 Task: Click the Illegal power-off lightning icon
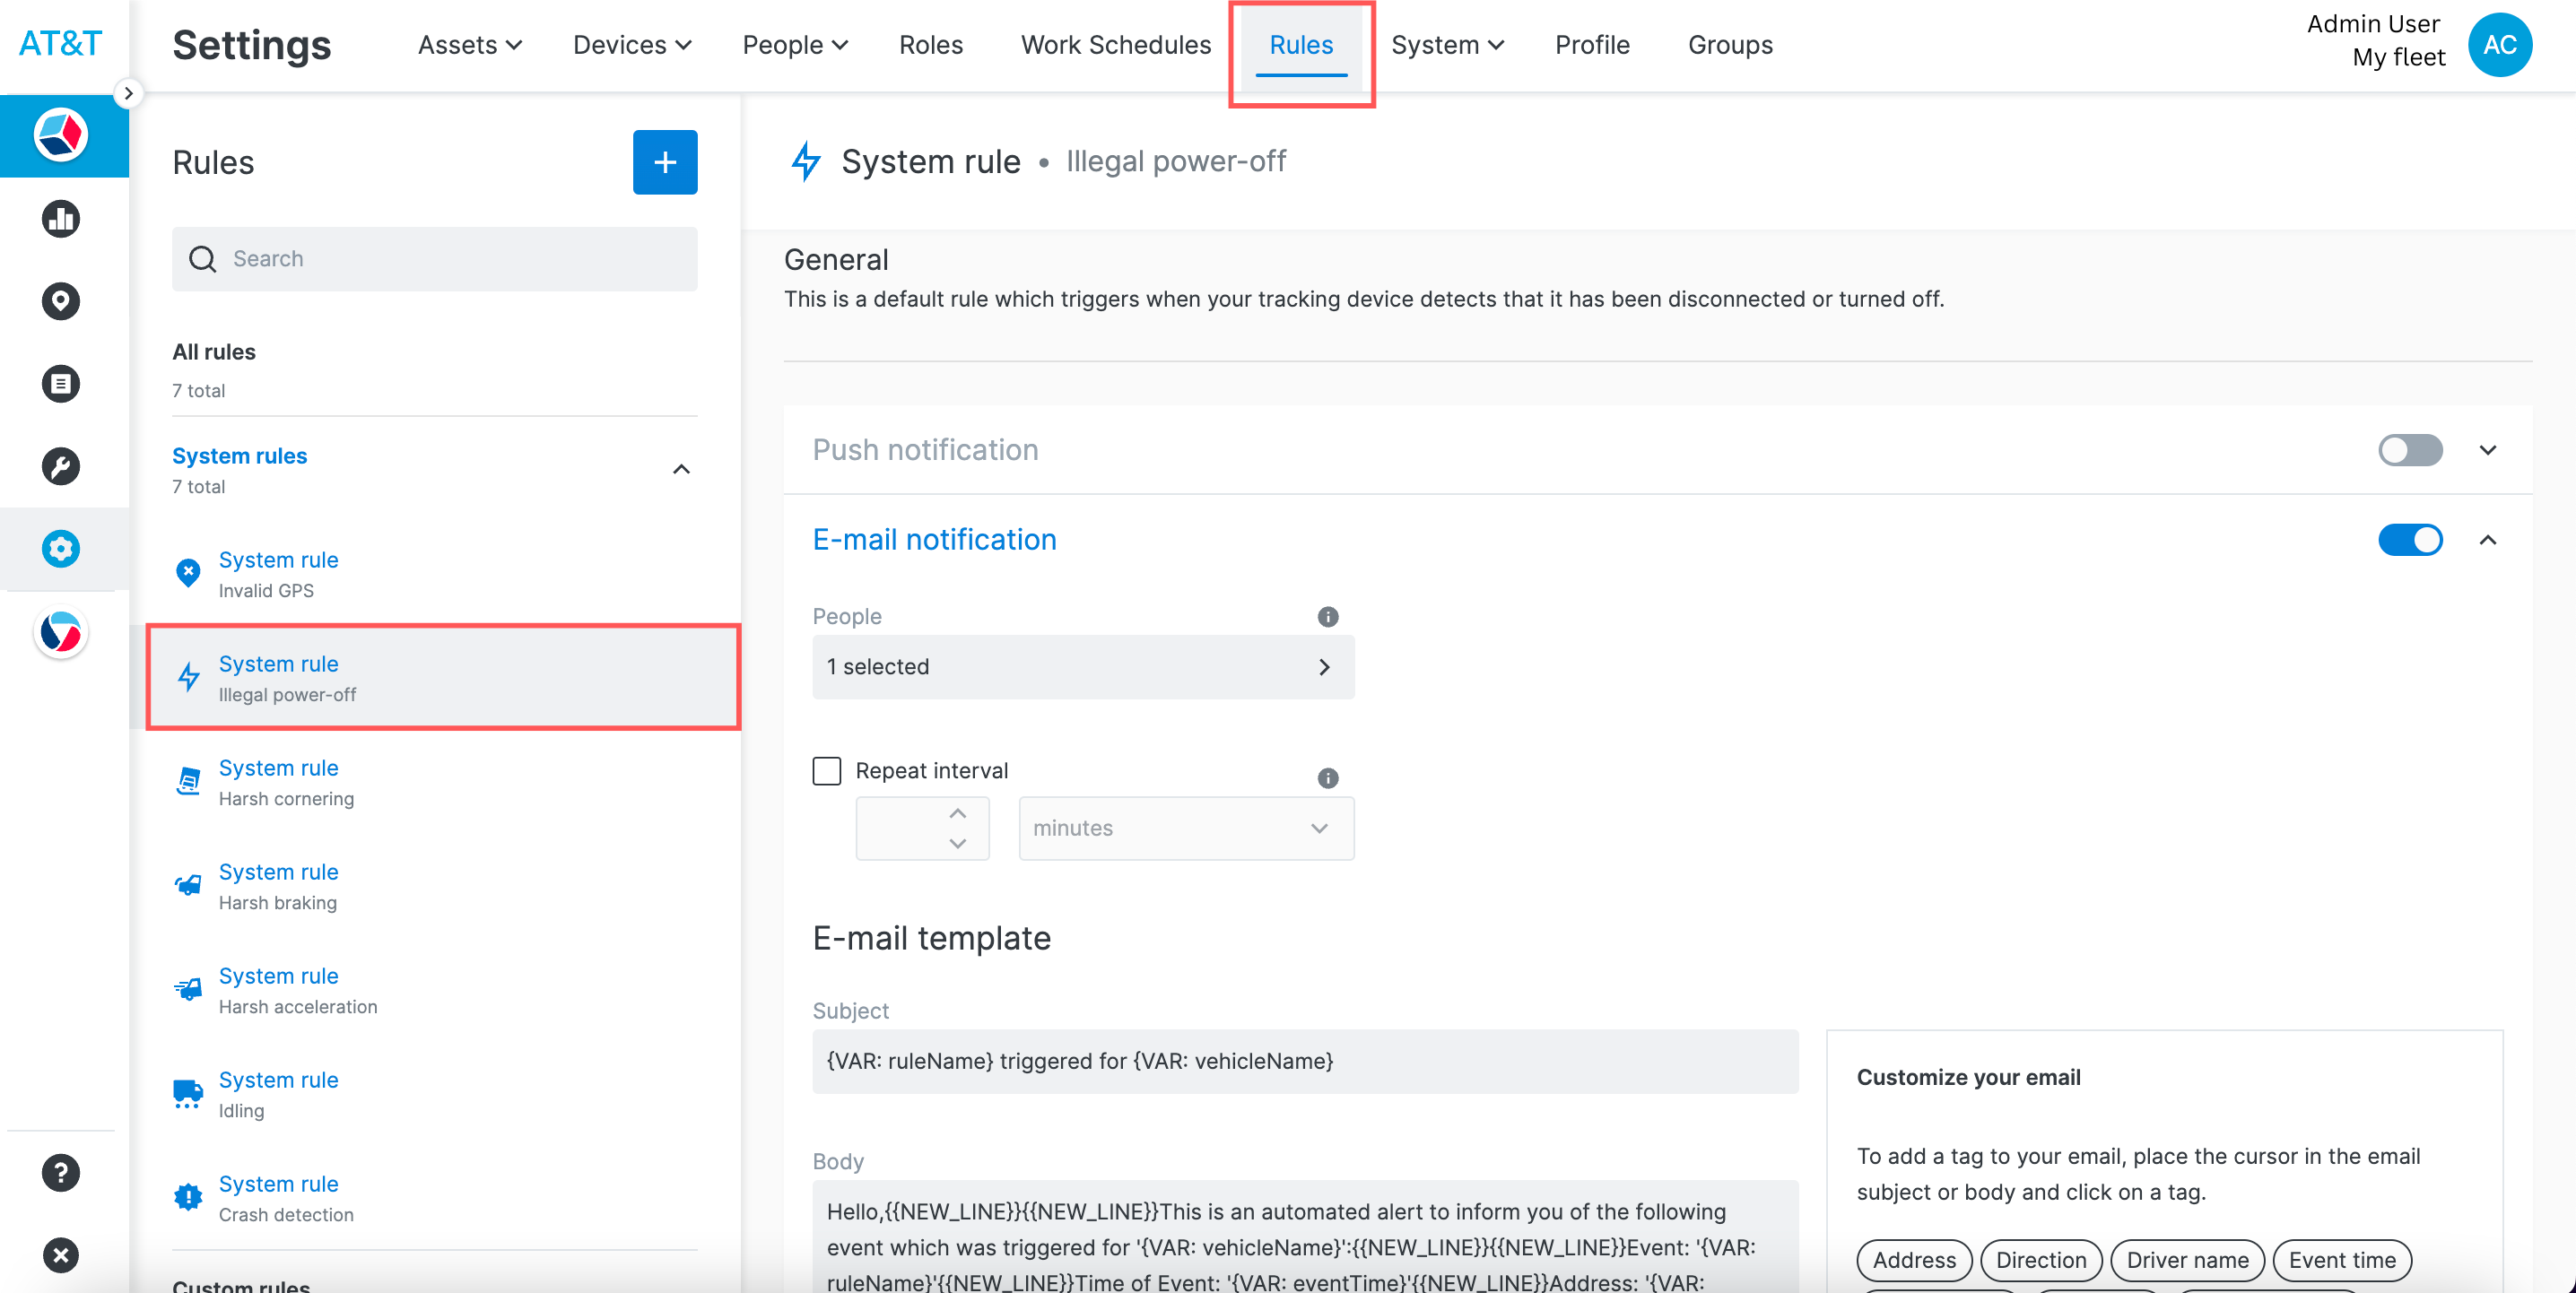pos(188,677)
